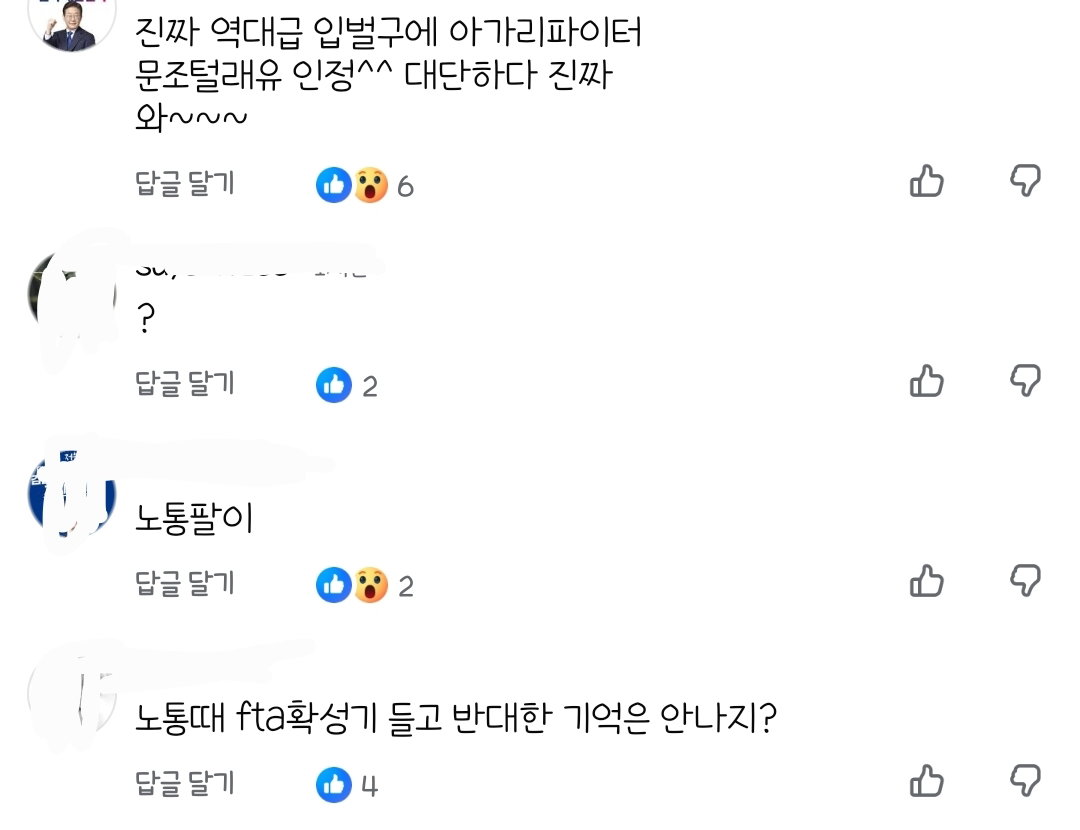The height and width of the screenshot is (830, 1080).
Task: Click 답글 달기 under the '?' comment
Action: pos(185,383)
